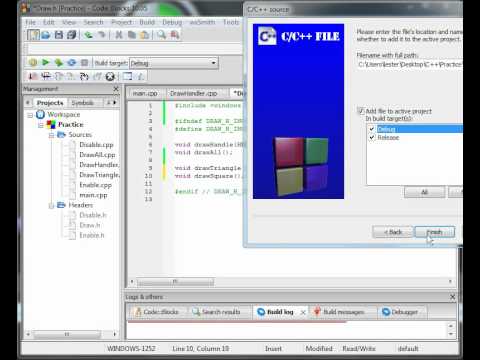The image size is (480, 360).
Task: Click the blue Rebuild icon
Action: [72, 62]
